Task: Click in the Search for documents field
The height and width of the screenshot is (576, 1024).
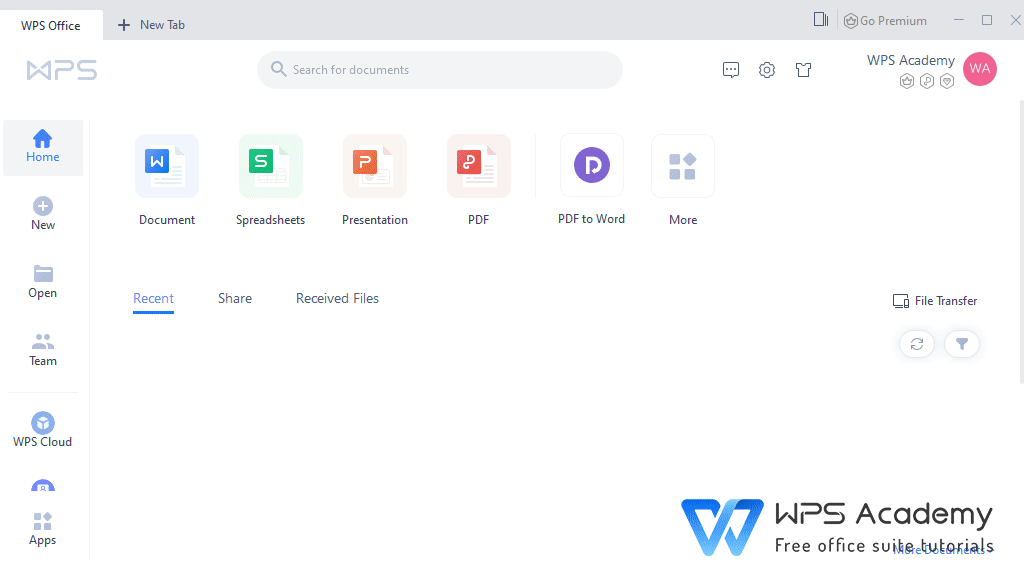Action: [x=440, y=70]
